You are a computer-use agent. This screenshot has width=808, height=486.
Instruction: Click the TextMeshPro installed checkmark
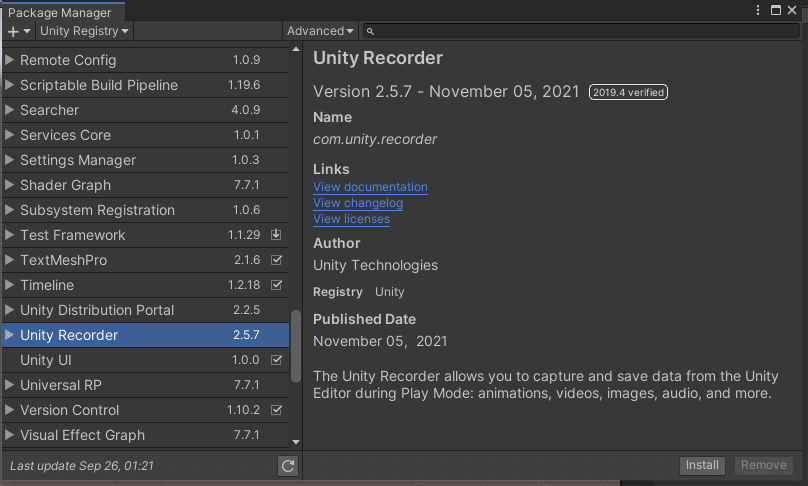point(277,260)
